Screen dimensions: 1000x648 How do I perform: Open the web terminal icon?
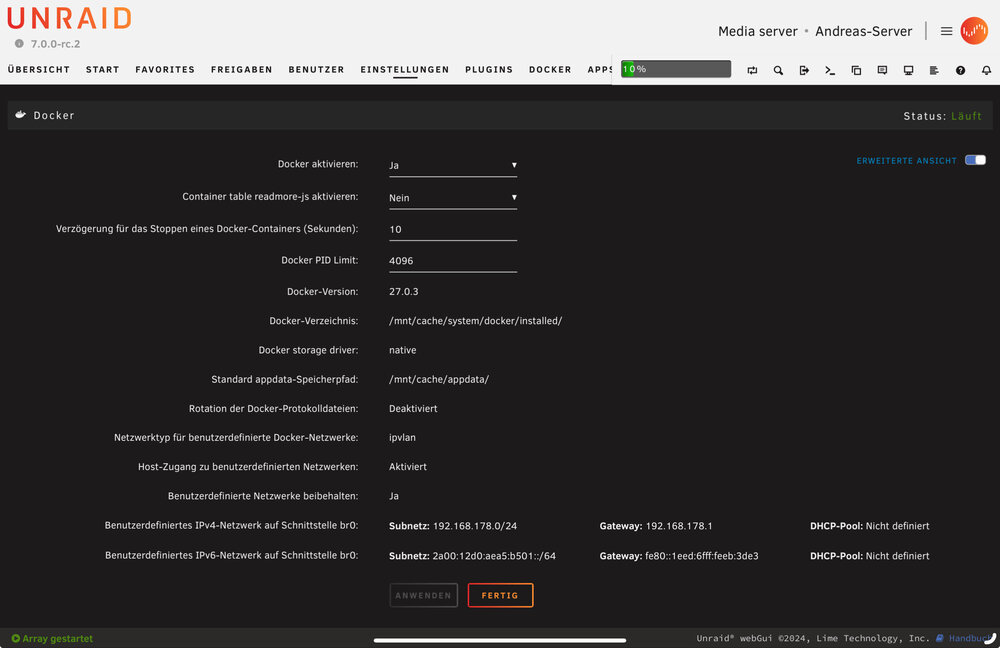(830, 70)
